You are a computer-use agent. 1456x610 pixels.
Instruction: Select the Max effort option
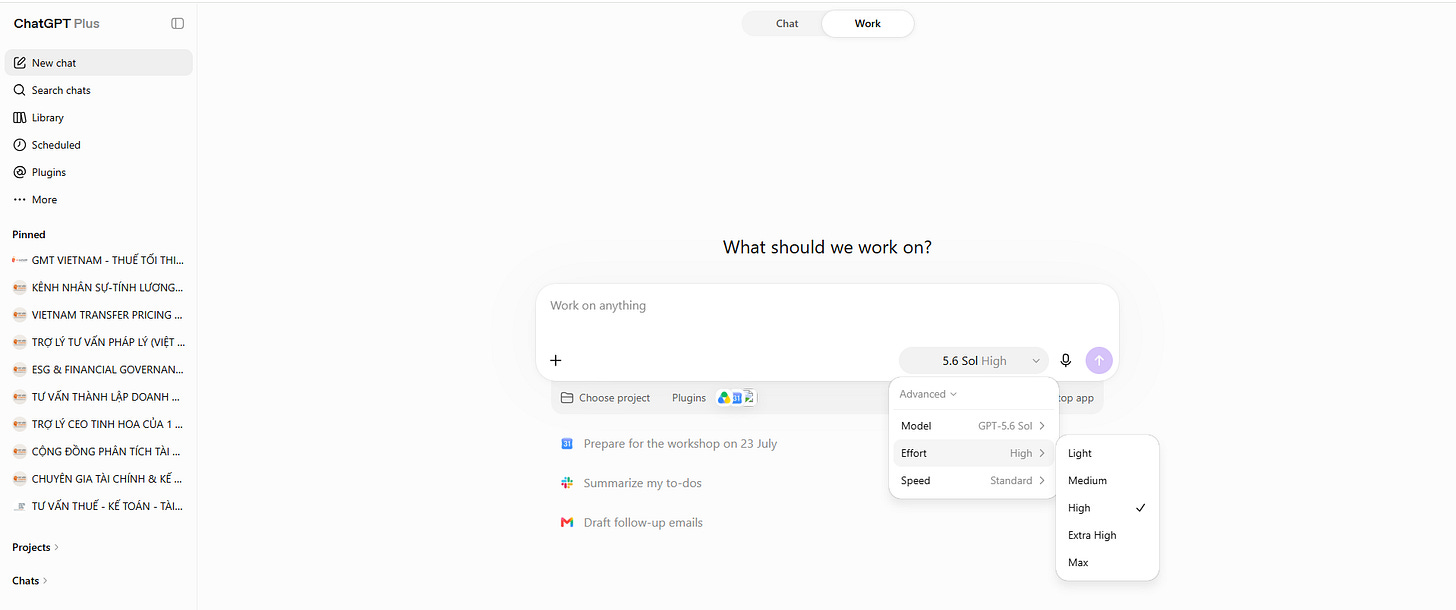pos(1107,562)
